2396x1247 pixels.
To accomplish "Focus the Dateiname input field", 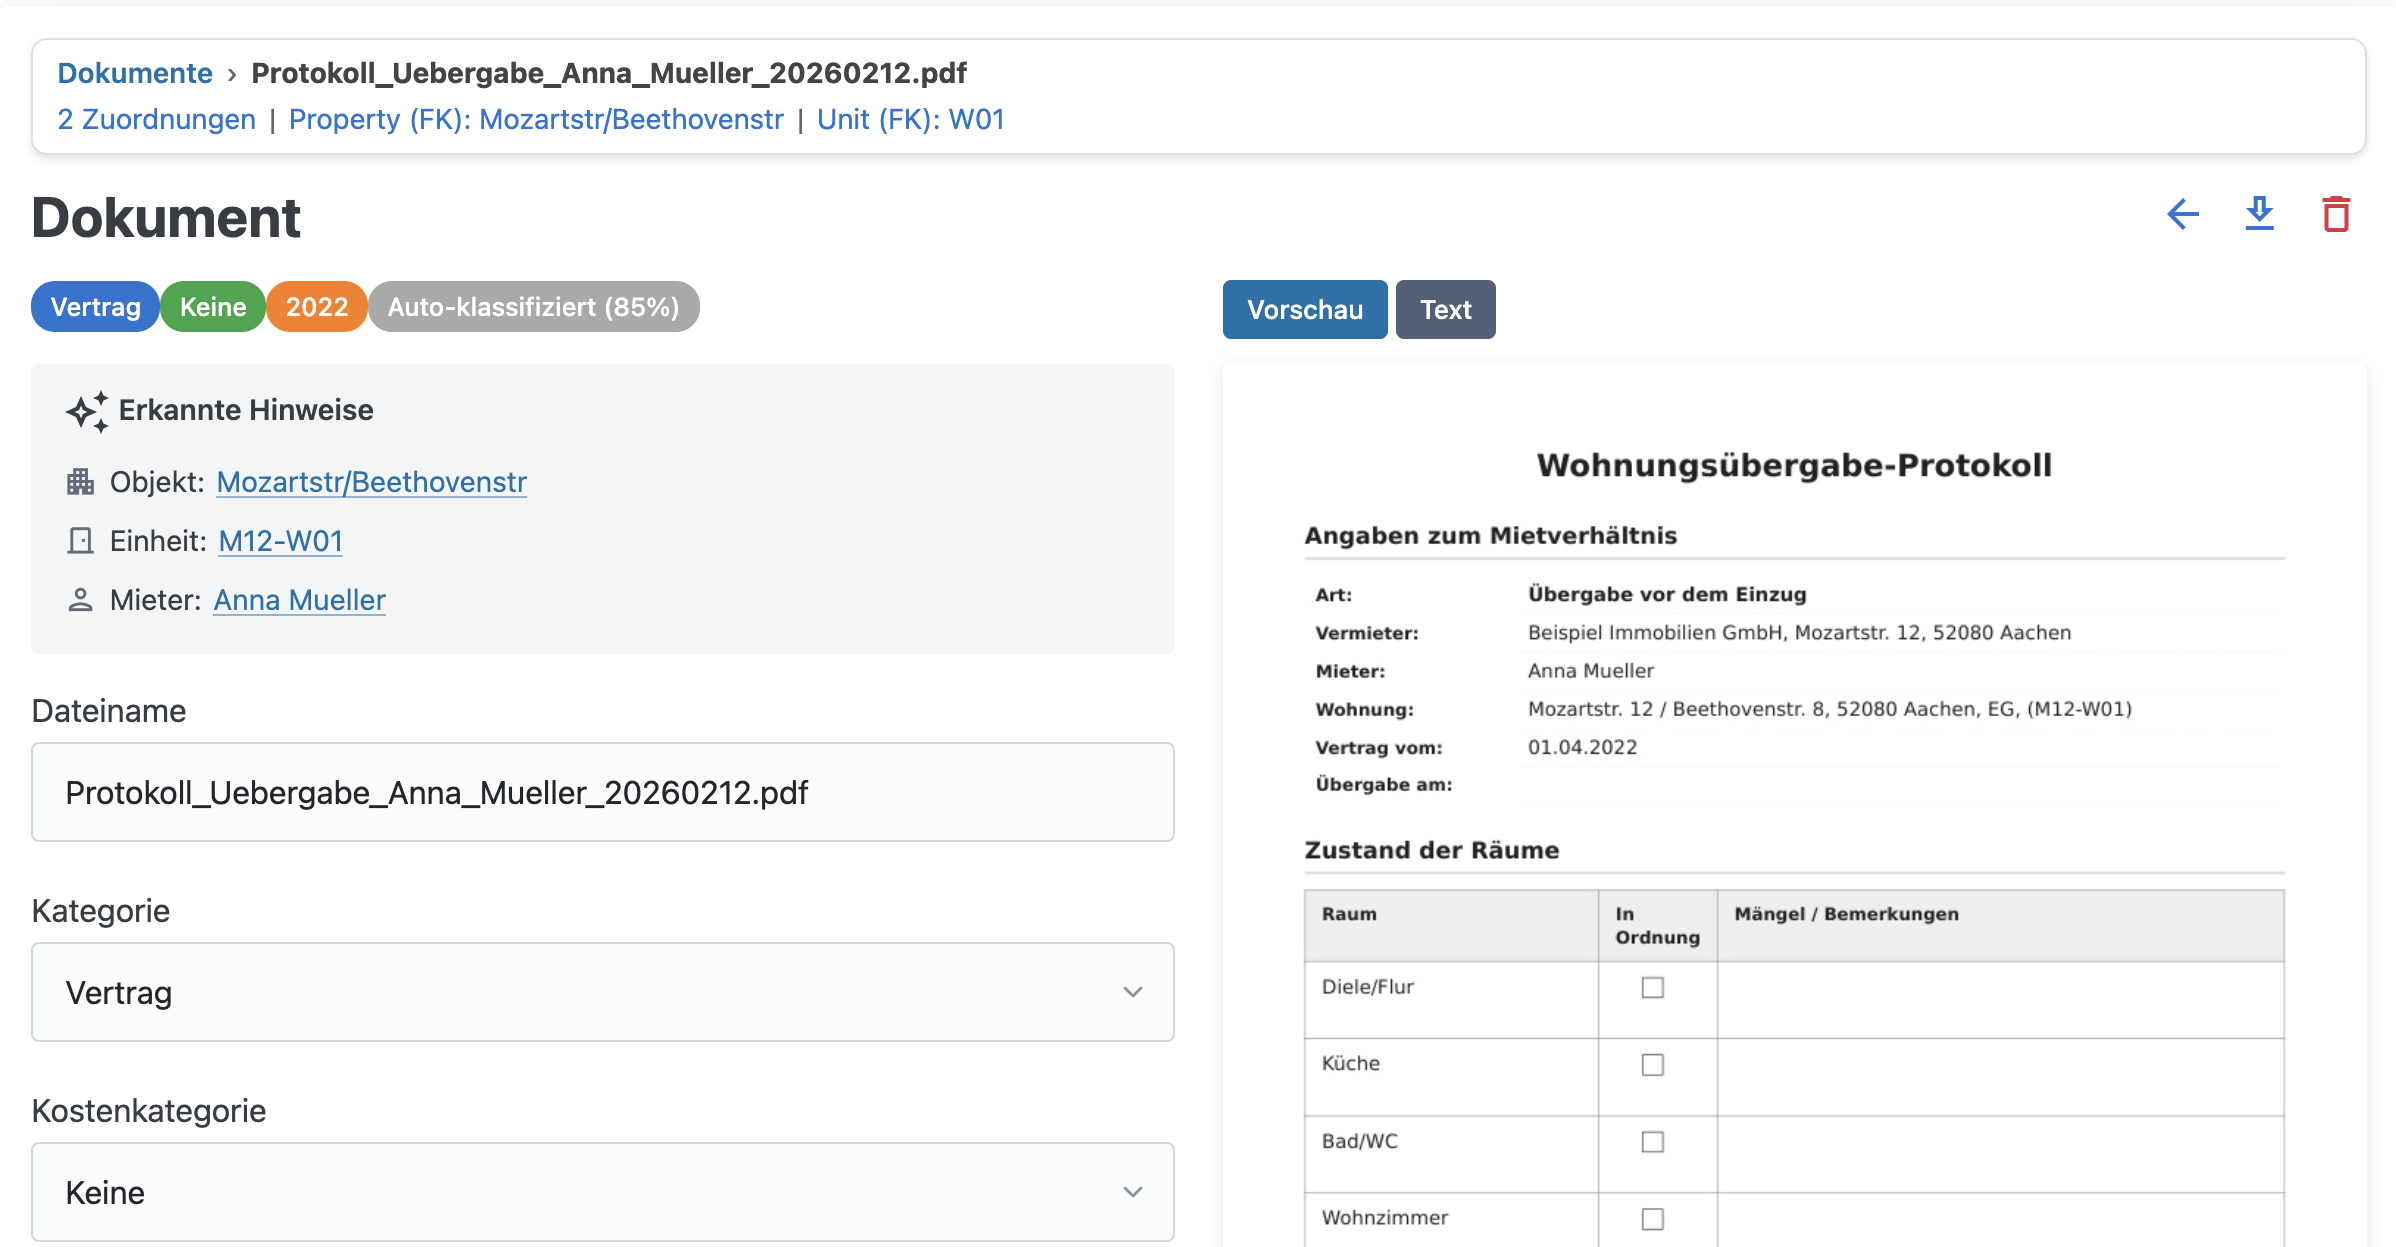I will click(x=602, y=792).
